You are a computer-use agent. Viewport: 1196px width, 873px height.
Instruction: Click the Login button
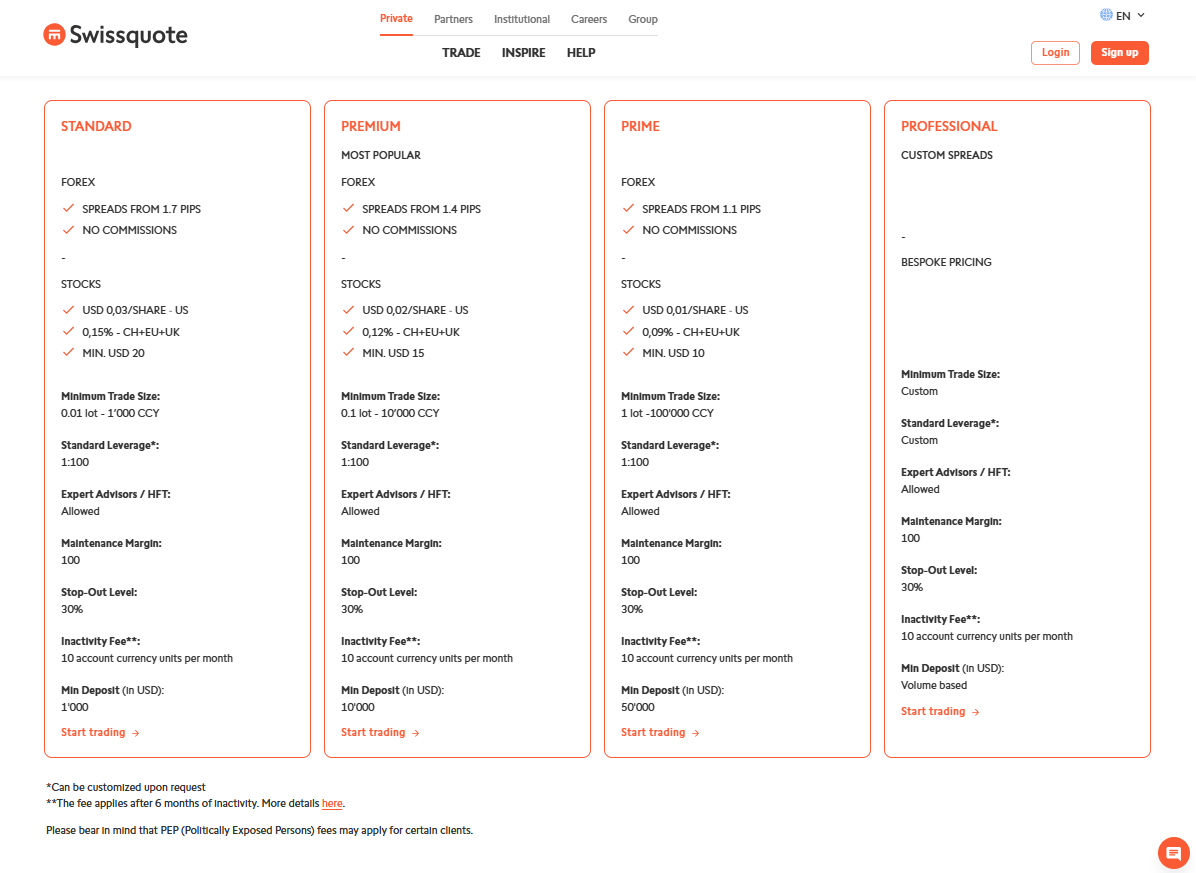1055,52
